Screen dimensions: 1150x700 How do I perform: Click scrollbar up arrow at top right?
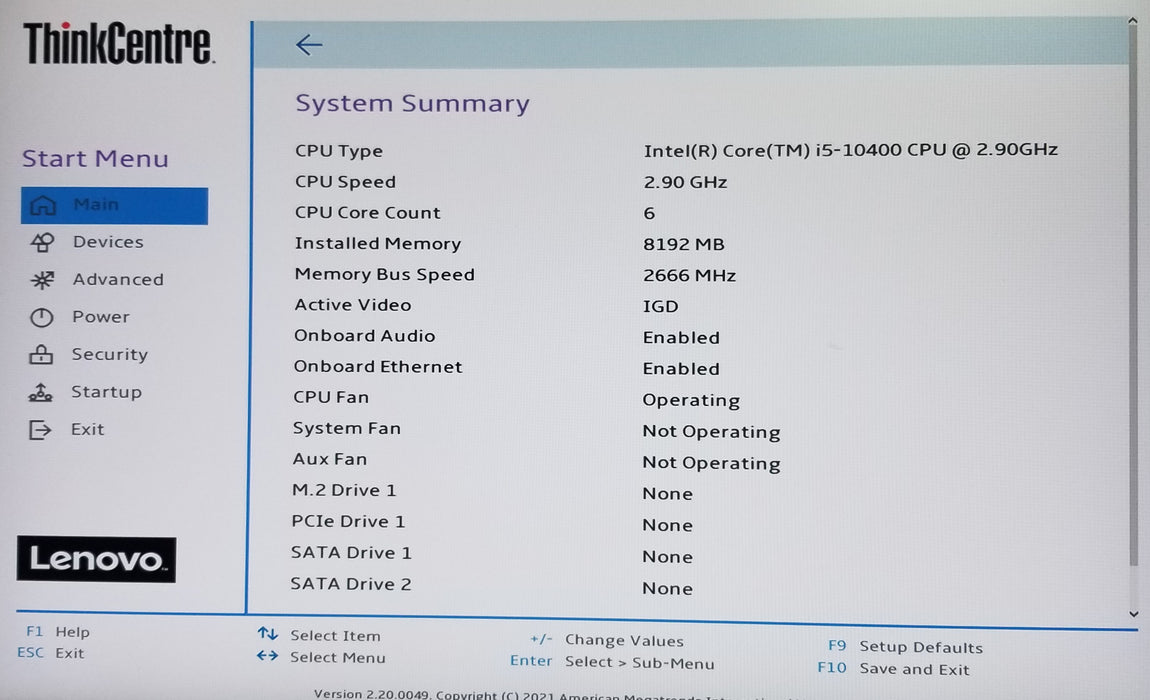pos(1133,21)
